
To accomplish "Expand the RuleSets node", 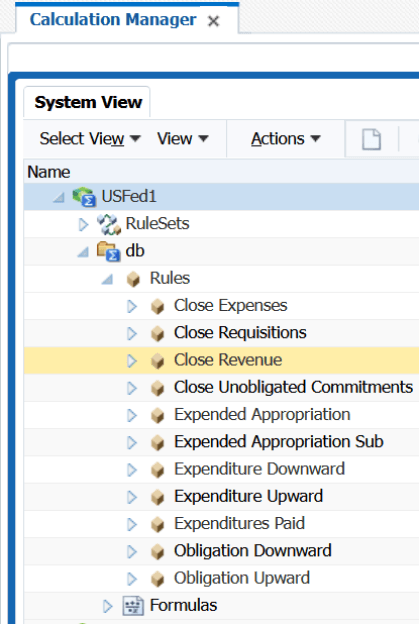I will coord(83,224).
